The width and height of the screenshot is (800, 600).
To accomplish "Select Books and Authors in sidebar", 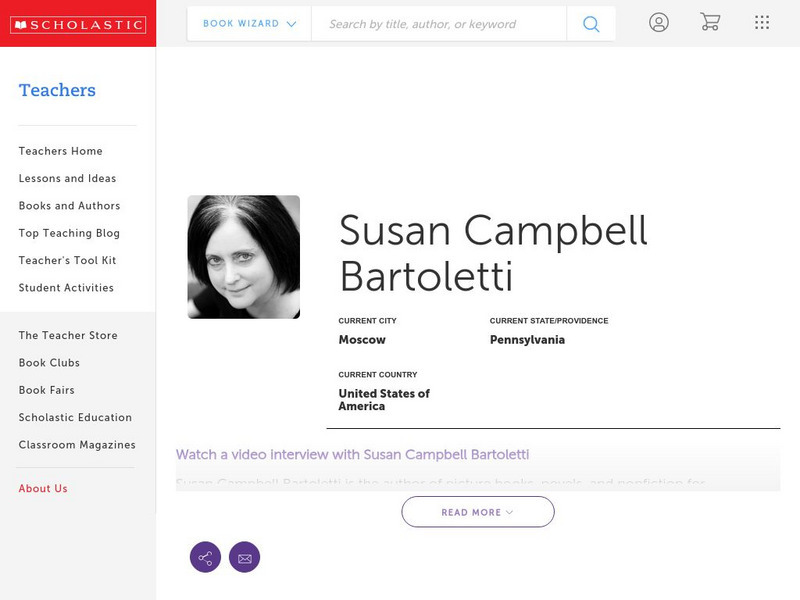I will click(x=69, y=206).
